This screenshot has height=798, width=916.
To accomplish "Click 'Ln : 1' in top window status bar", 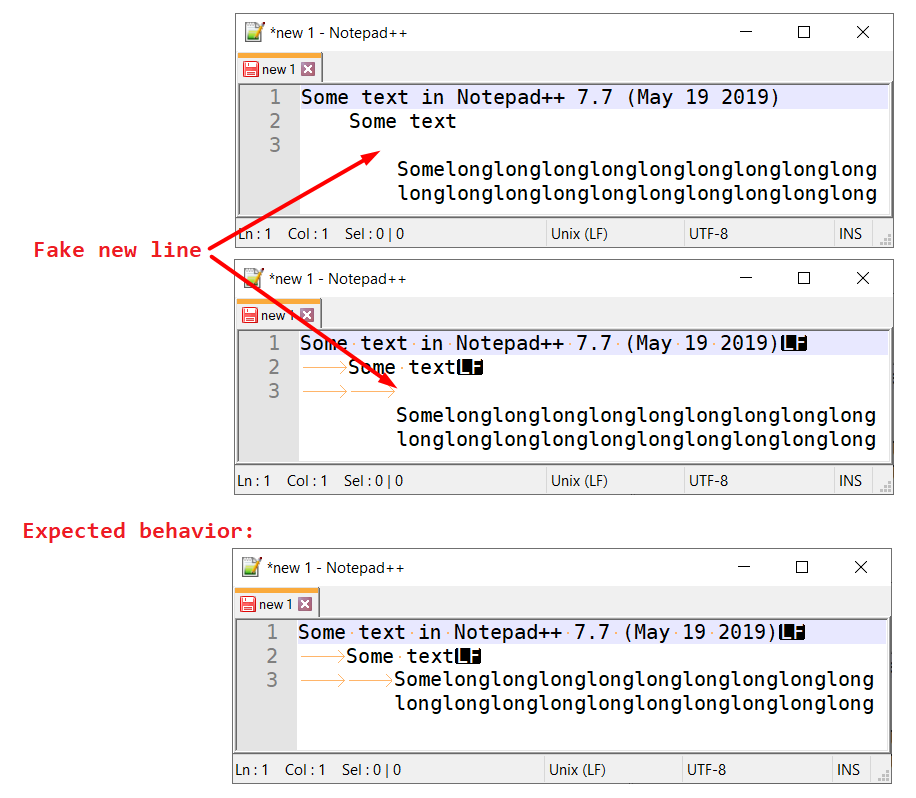I will pyautogui.click(x=255, y=234).
